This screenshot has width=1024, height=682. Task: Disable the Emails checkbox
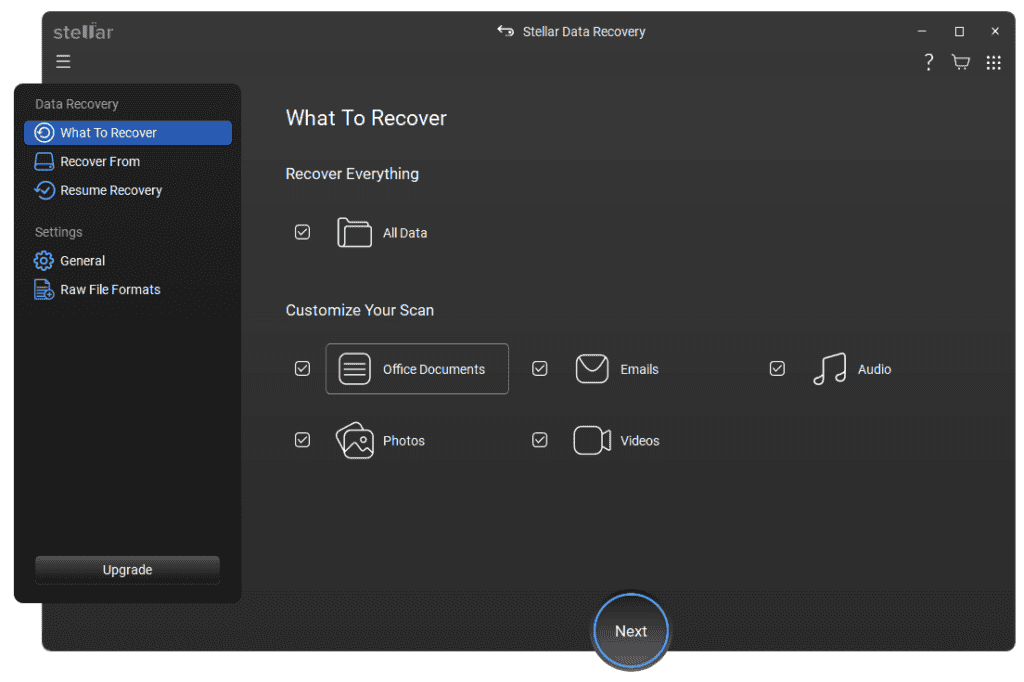coord(540,369)
